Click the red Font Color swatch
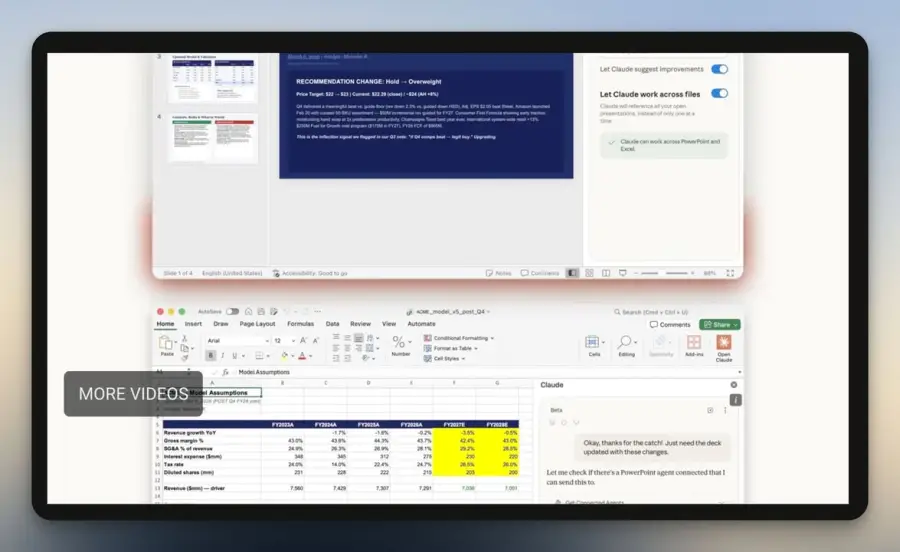900x552 pixels. [x=302, y=356]
